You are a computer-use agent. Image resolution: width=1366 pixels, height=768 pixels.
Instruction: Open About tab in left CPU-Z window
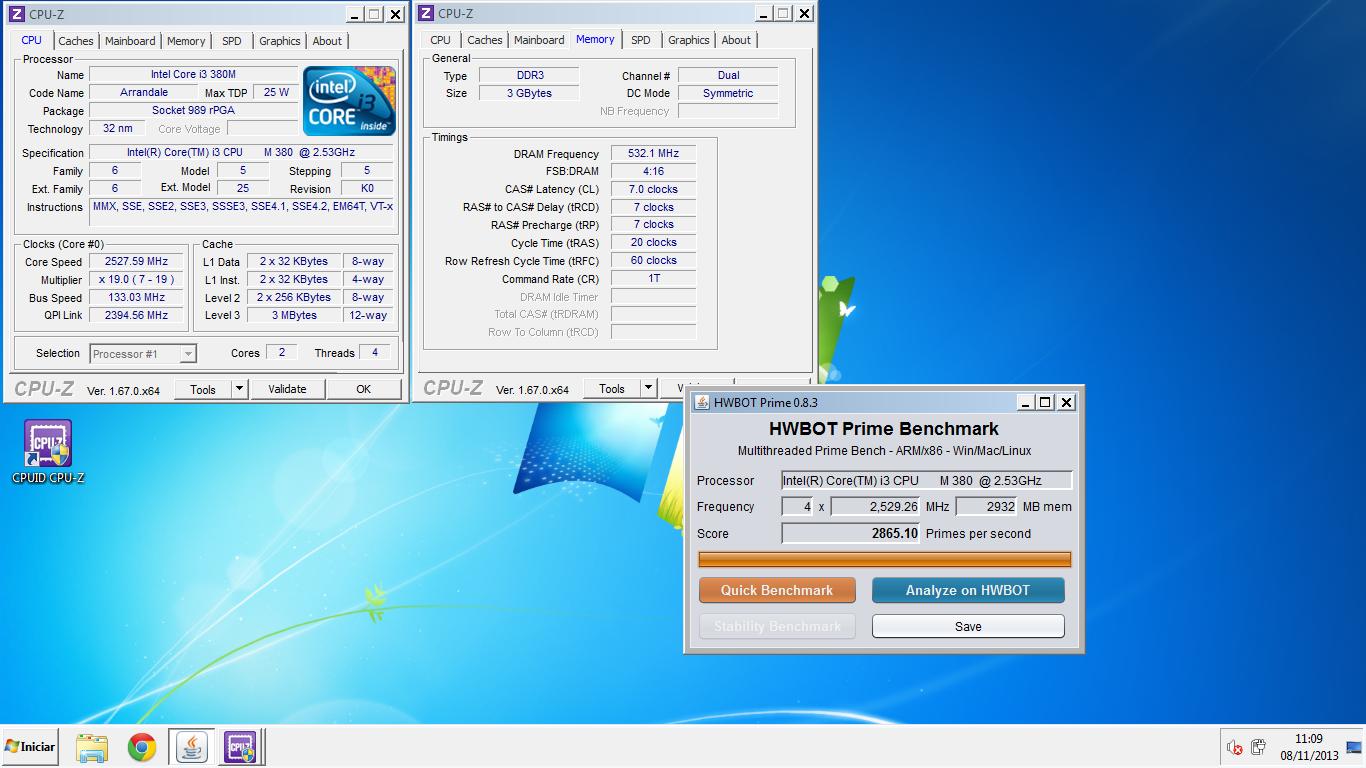(x=327, y=41)
